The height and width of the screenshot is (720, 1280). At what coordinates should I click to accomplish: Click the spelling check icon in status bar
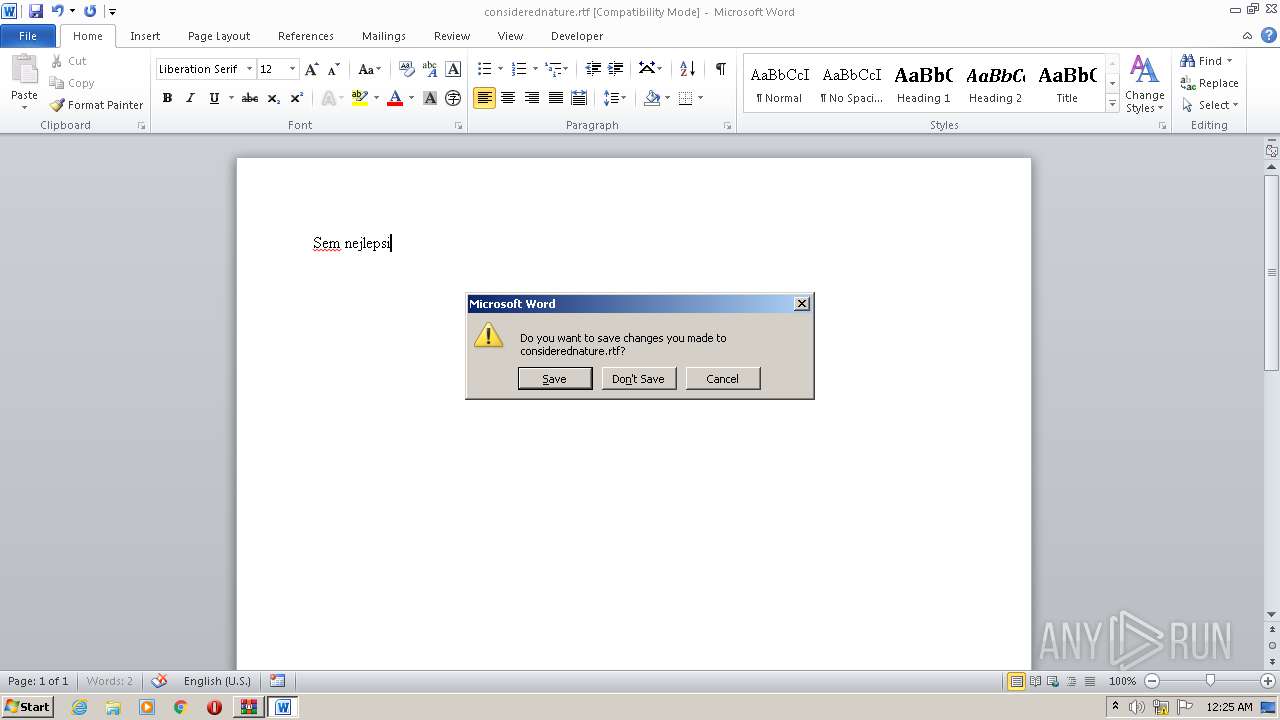[x=159, y=681]
